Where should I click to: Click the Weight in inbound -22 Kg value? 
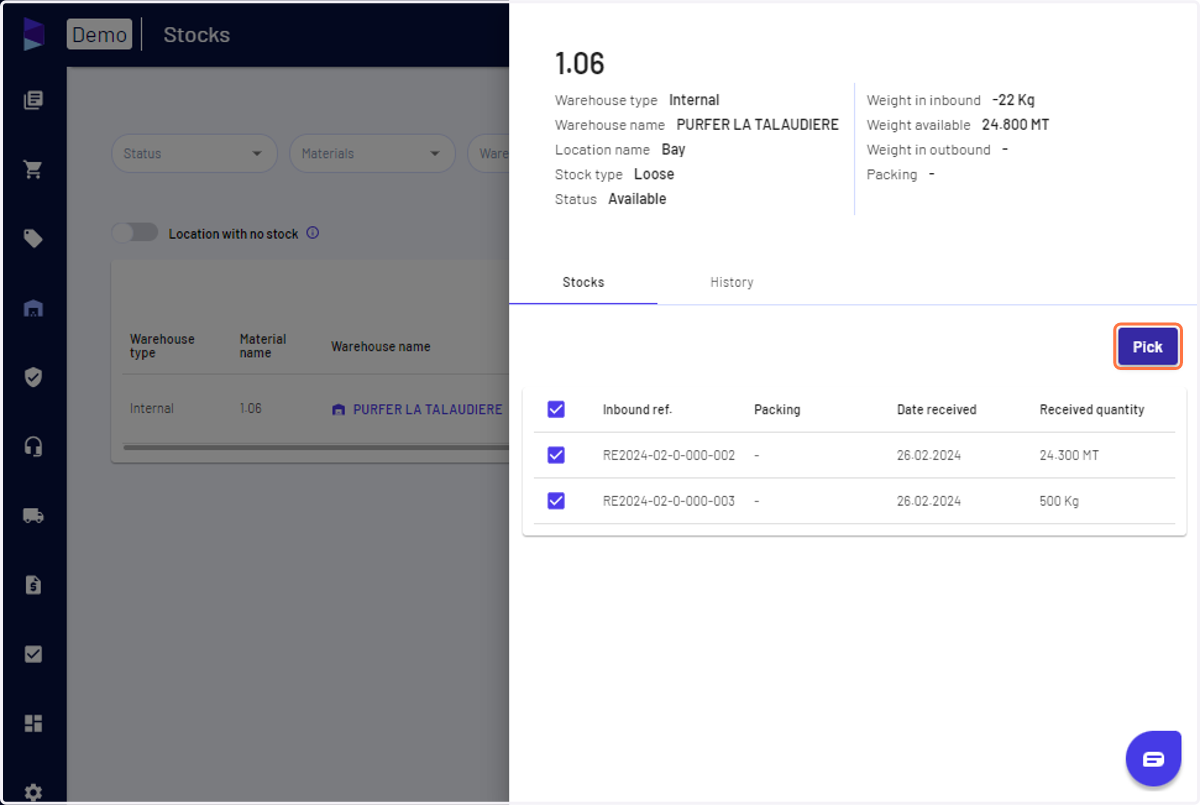pos(1013,100)
